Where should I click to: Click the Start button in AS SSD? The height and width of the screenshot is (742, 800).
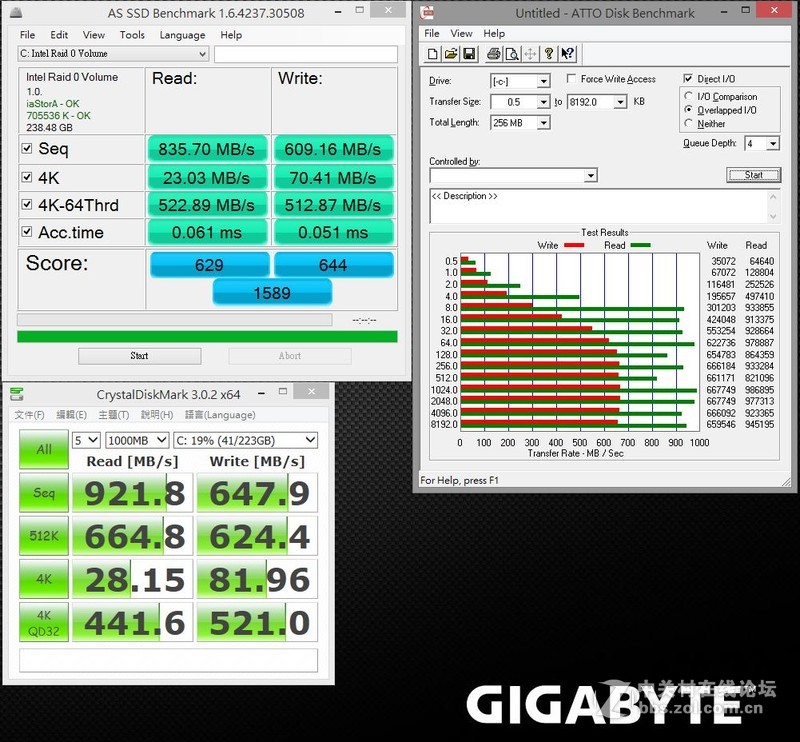139,356
